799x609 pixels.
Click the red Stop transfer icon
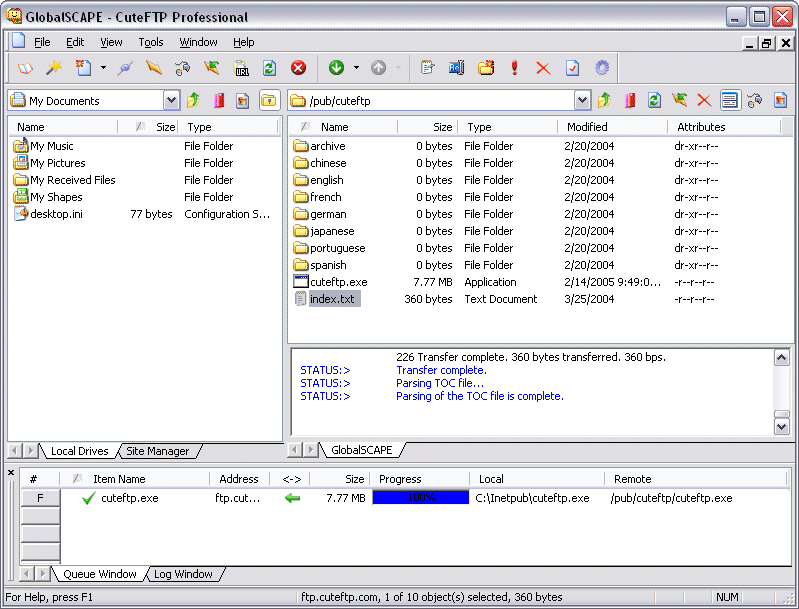[299, 68]
